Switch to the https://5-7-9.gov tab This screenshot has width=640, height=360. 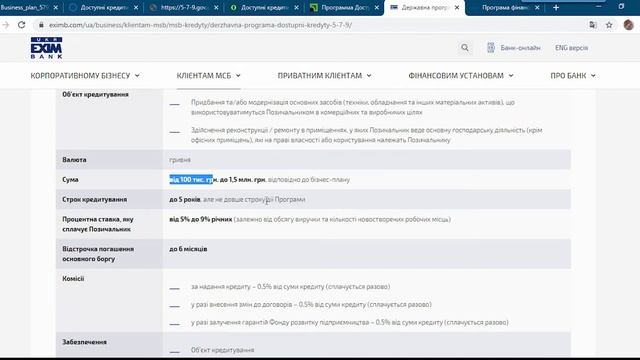[x=184, y=7]
